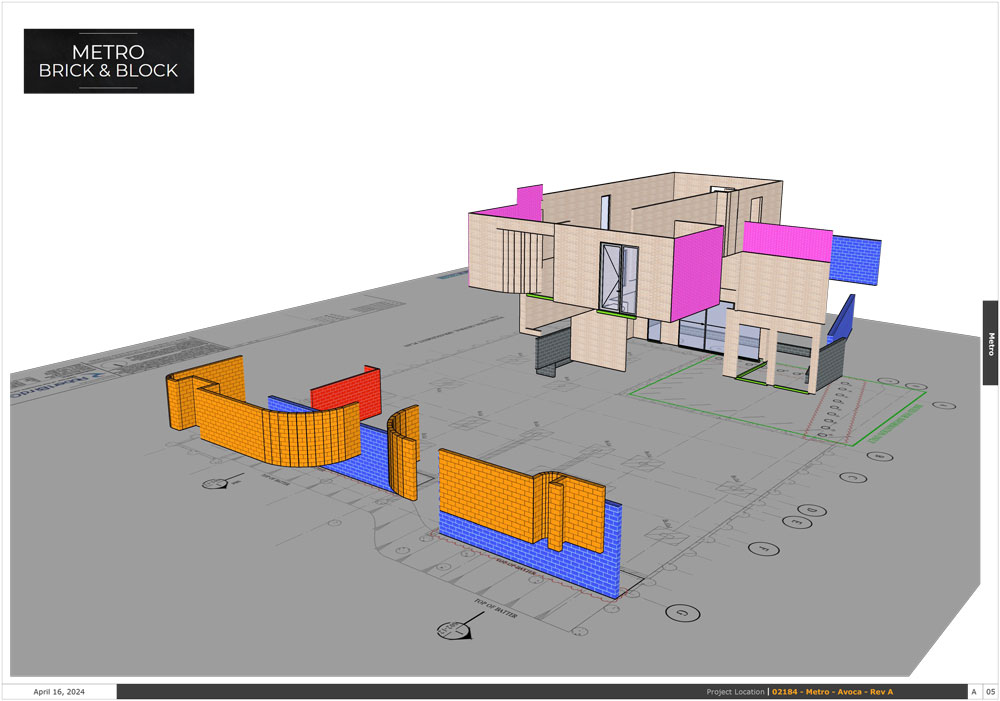Click grid bubble E
The height and width of the screenshot is (701, 1000).
(x=797, y=522)
